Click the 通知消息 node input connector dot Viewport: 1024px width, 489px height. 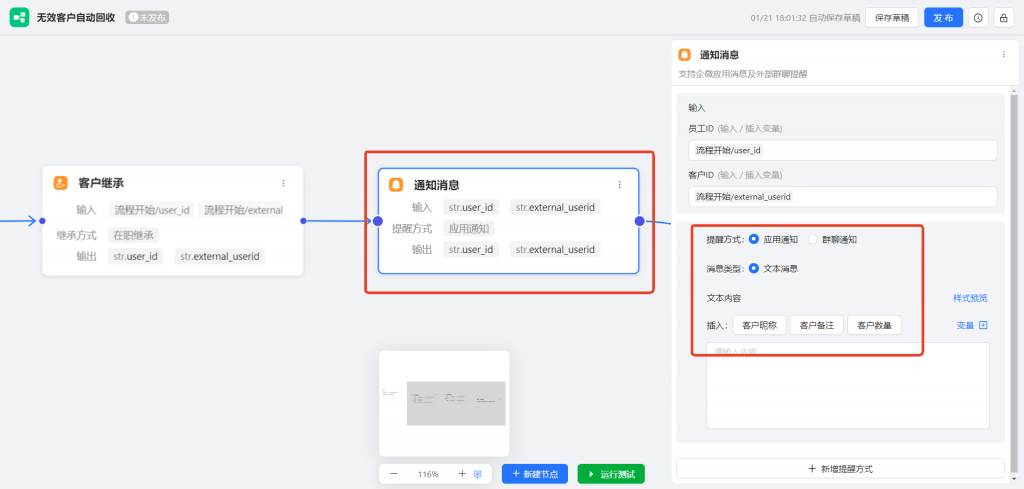(x=377, y=221)
